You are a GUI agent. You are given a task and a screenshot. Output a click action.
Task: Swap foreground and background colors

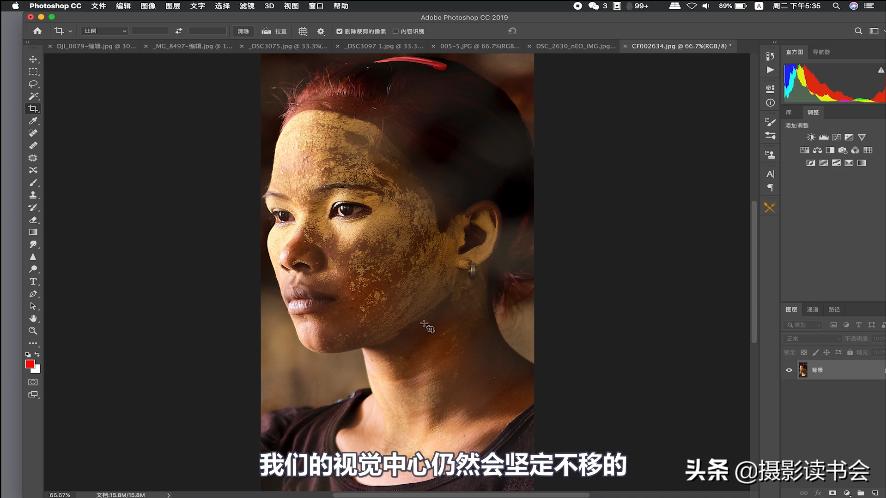(x=37, y=354)
